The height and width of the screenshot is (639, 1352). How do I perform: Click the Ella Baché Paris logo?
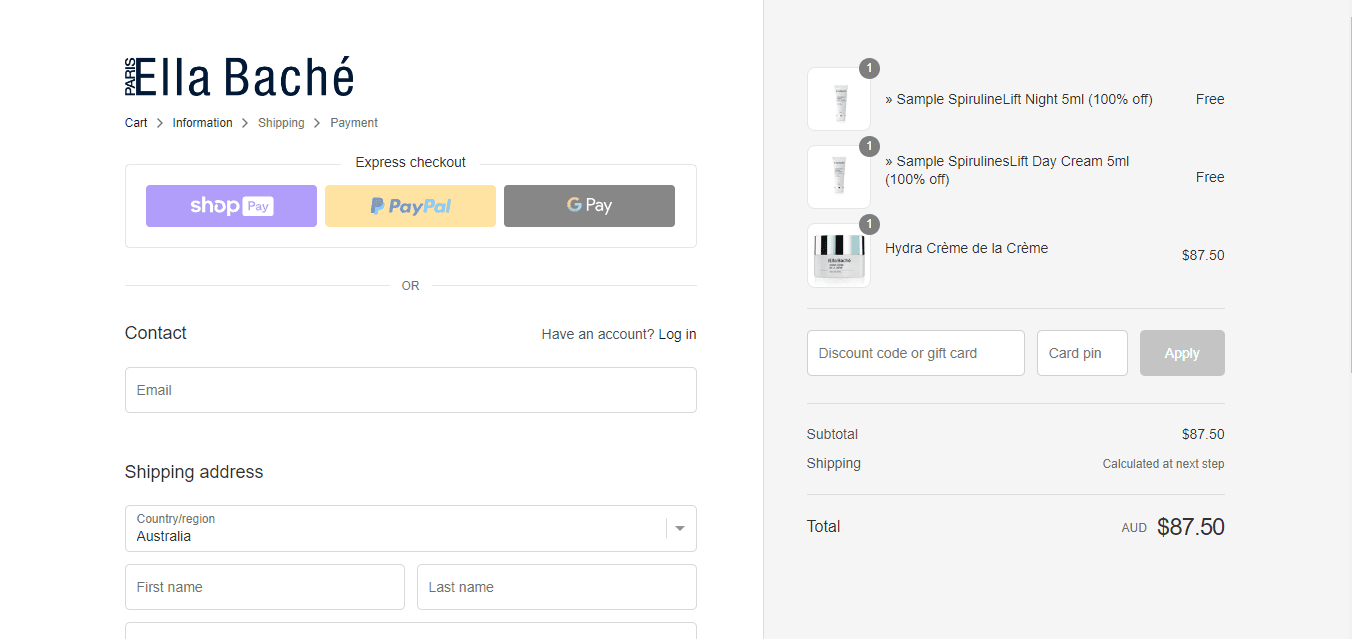pos(240,77)
